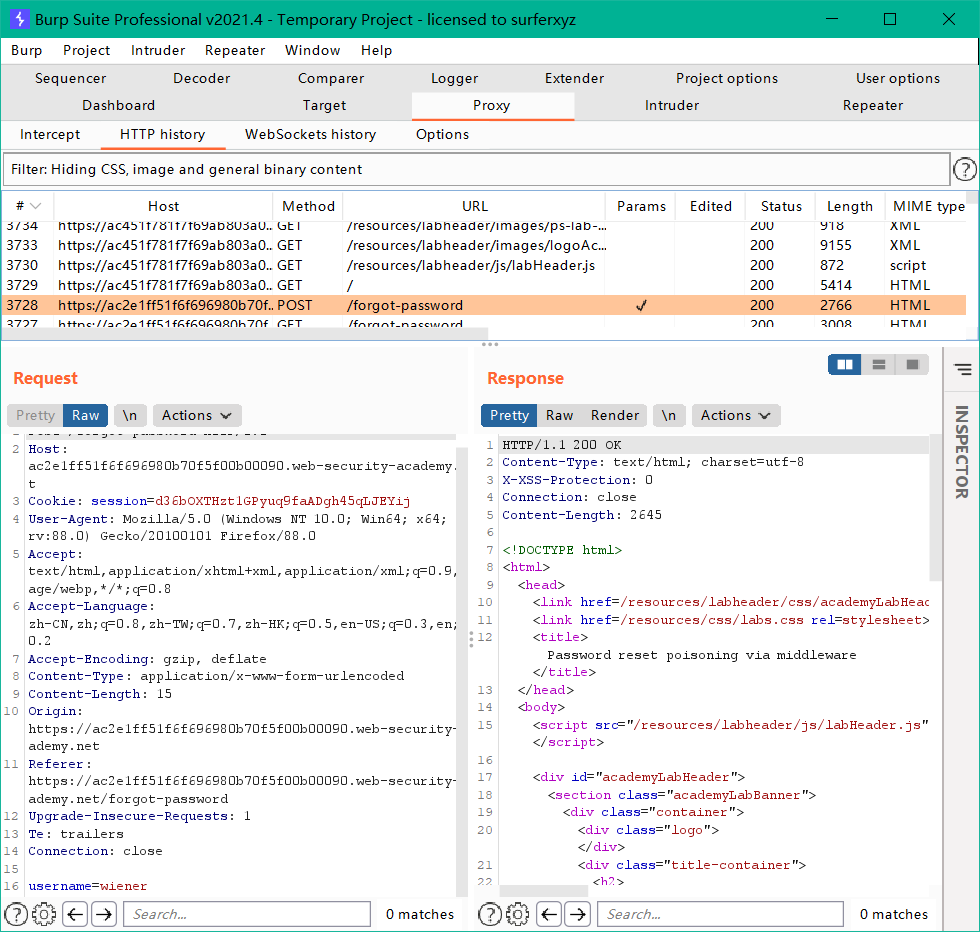Switch Response view to Render

(x=615, y=415)
